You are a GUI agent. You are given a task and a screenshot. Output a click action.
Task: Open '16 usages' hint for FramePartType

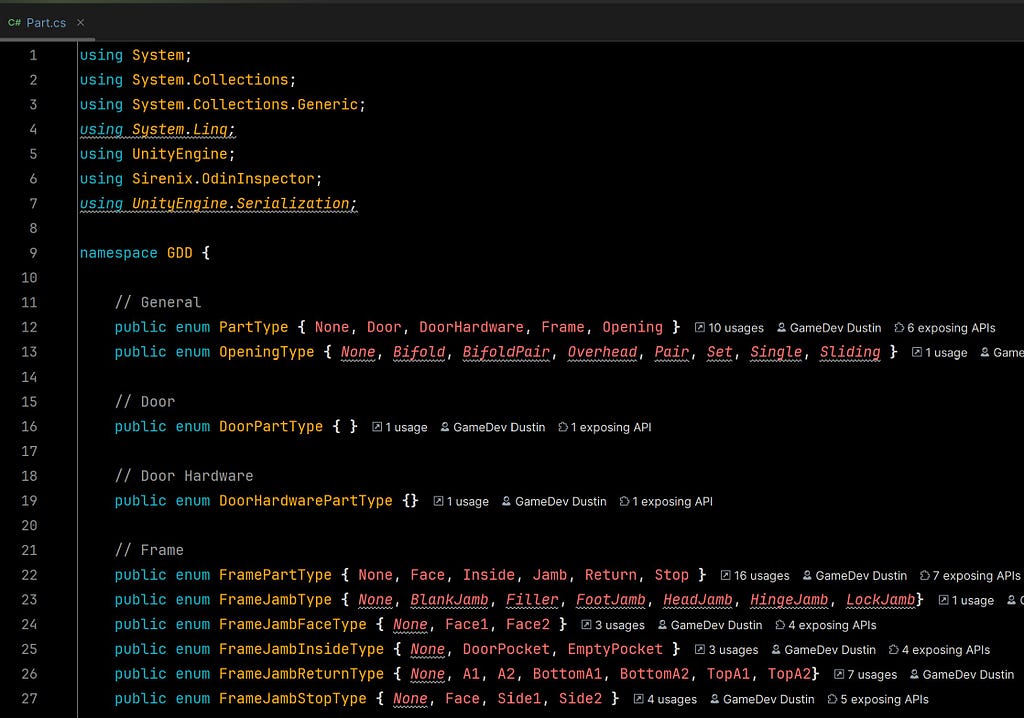coord(761,576)
